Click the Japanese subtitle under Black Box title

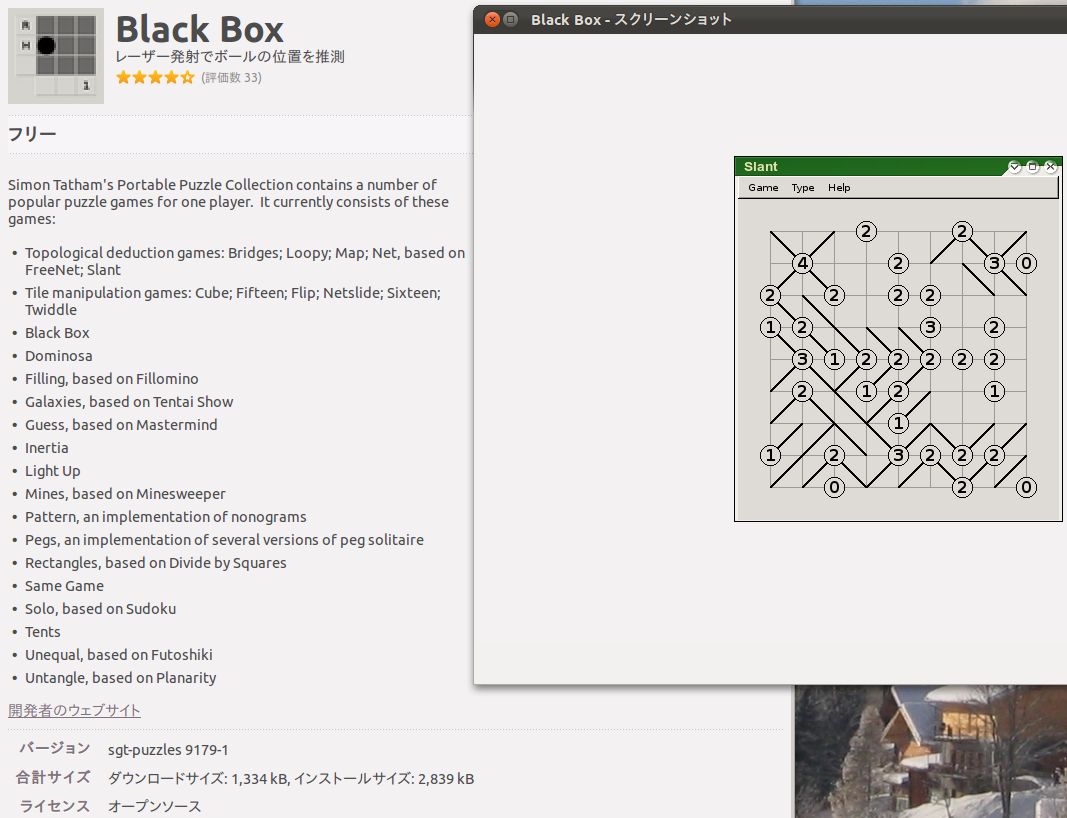pyautogui.click(x=230, y=56)
